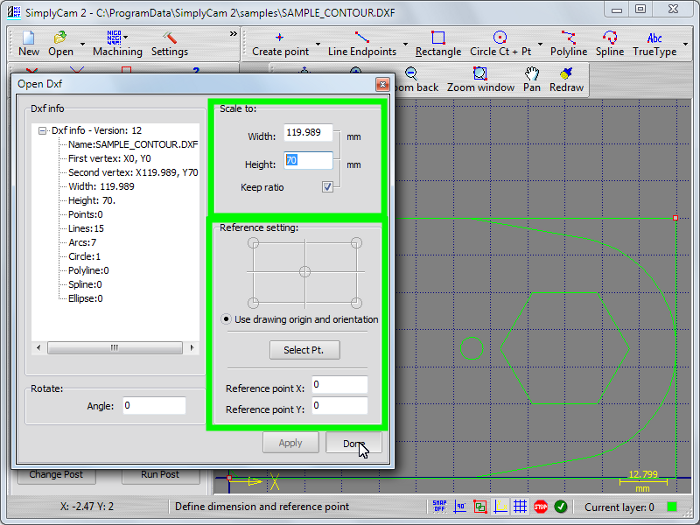Click the green current layer color swatch

point(672,507)
